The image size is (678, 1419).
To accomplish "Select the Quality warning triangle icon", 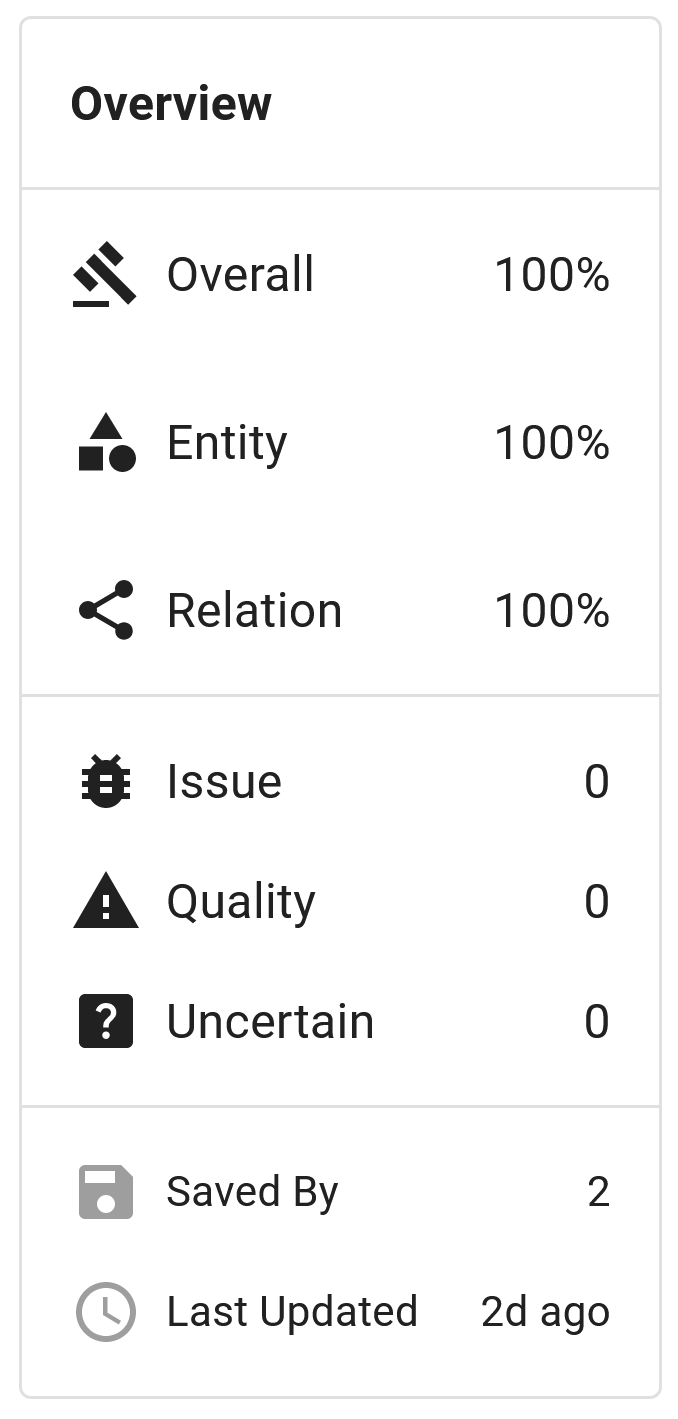I will tap(104, 900).
